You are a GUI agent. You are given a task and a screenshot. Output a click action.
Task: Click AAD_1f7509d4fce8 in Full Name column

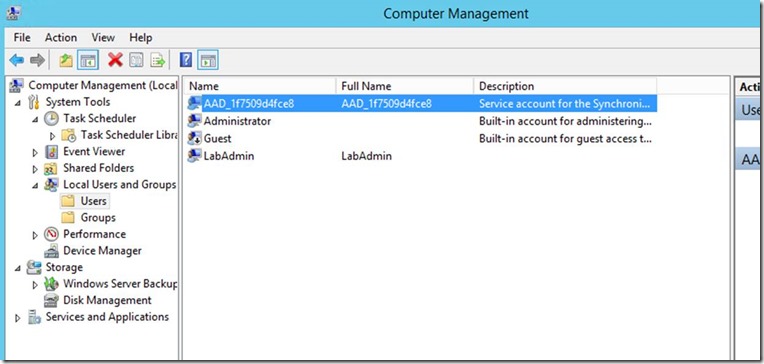coord(386,103)
